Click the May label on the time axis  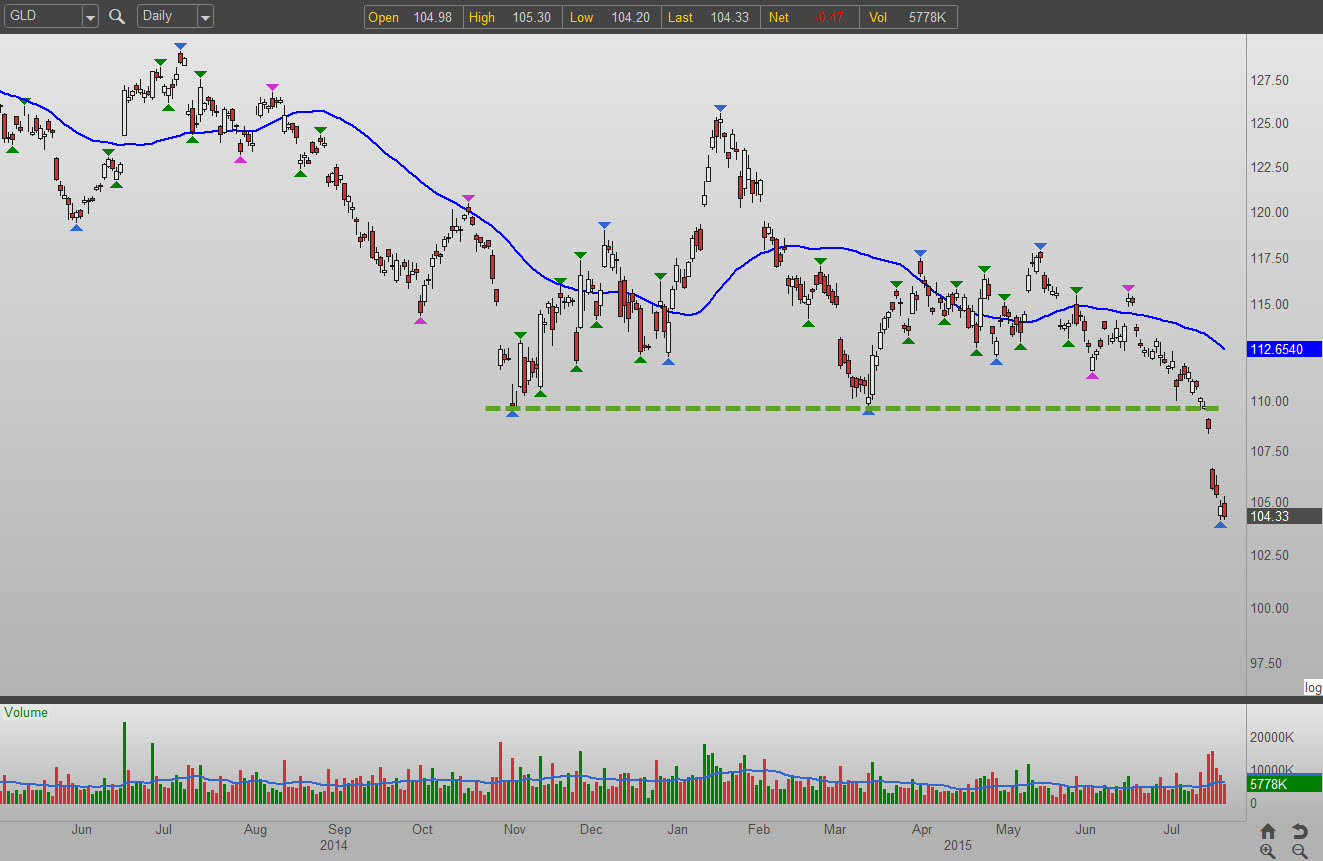click(1008, 829)
